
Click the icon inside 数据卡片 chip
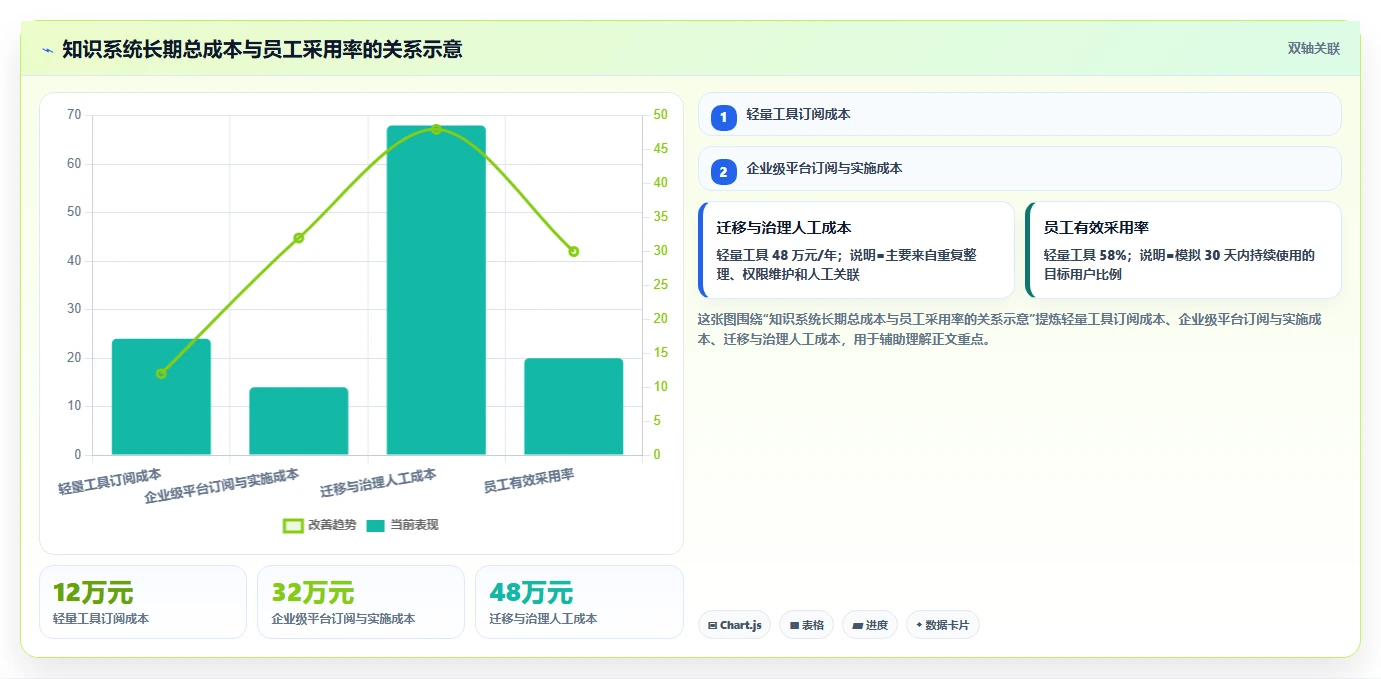918,625
